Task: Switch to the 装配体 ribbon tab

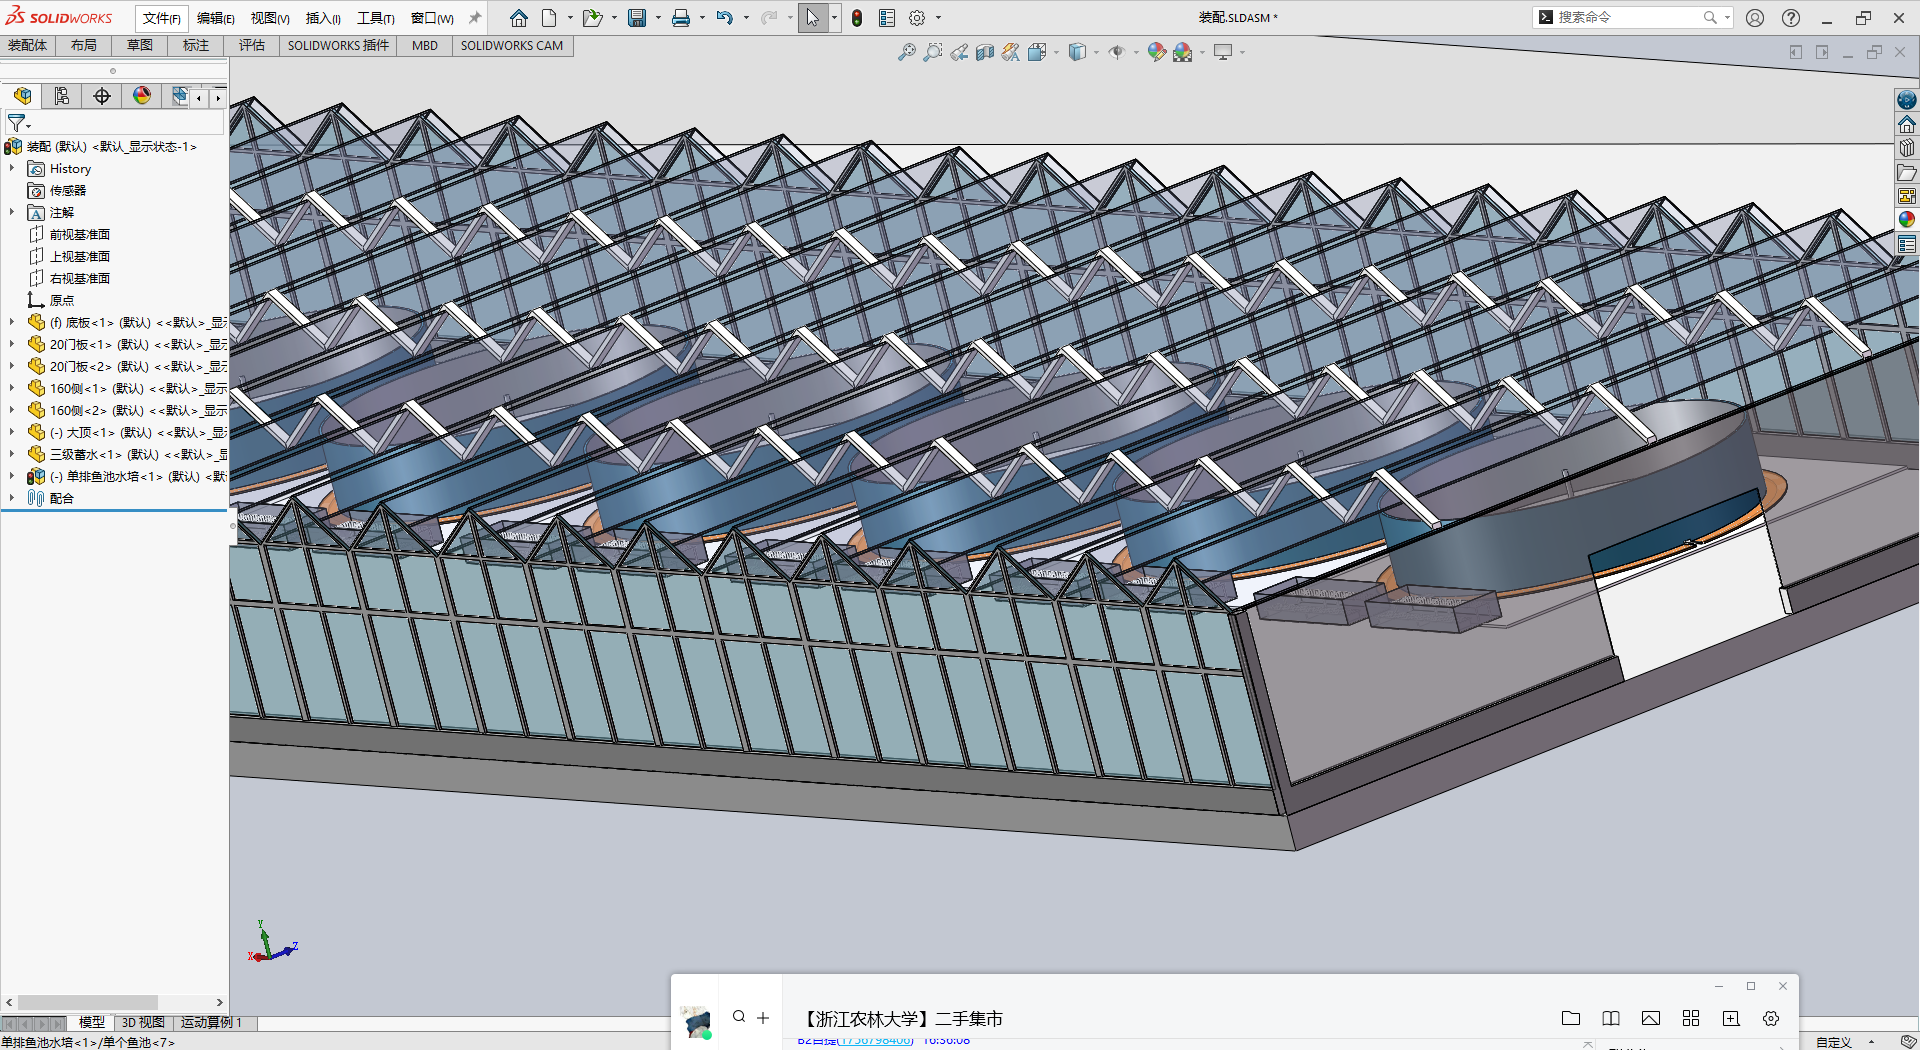Action: [x=28, y=45]
